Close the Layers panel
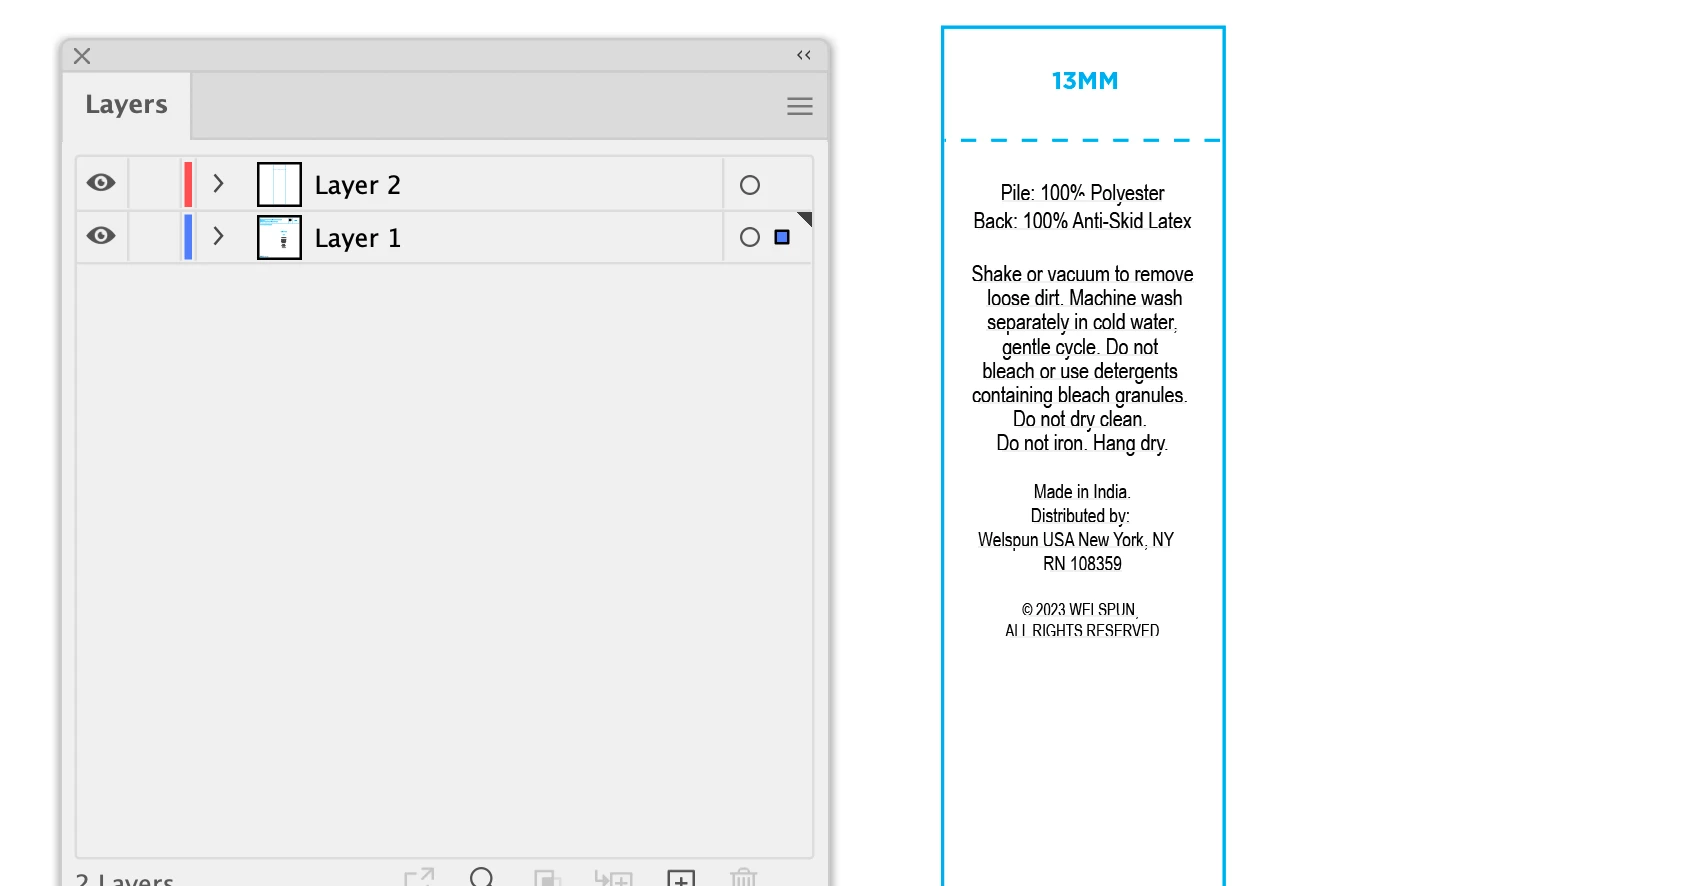The image size is (1700, 886). pos(82,56)
